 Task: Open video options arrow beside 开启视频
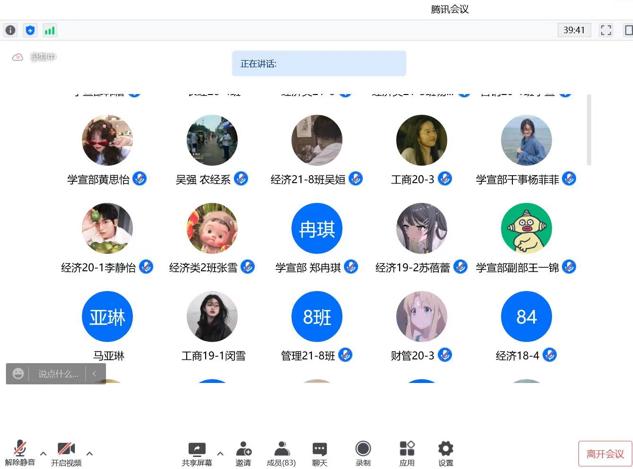click(89, 454)
